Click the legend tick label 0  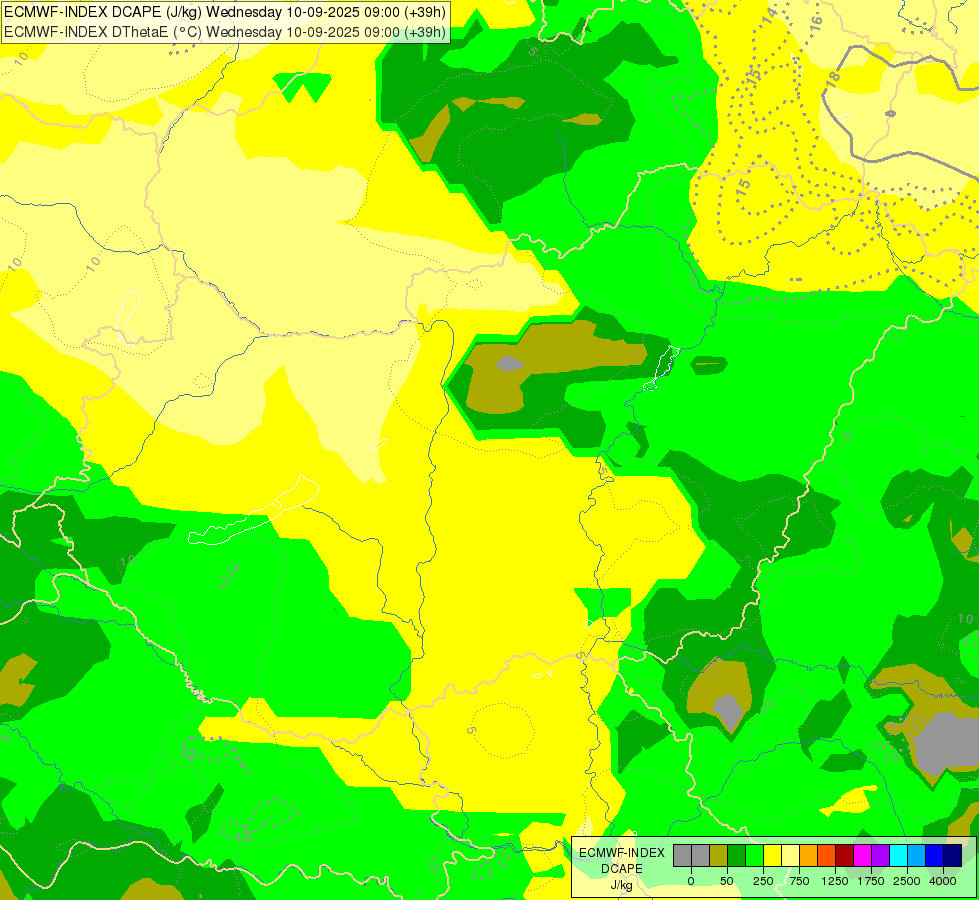(691, 881)
